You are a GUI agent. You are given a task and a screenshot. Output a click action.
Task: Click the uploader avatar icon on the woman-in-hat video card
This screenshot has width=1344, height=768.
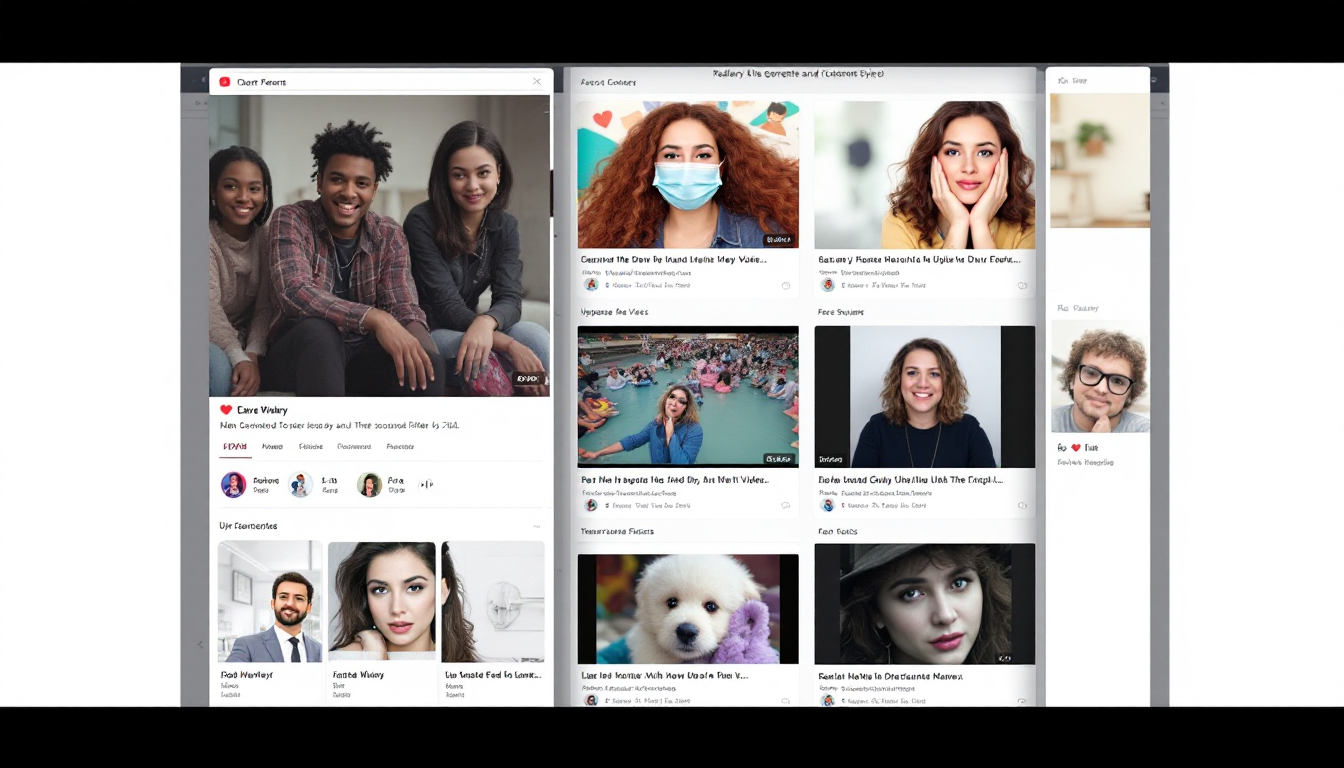pos(827,700)
